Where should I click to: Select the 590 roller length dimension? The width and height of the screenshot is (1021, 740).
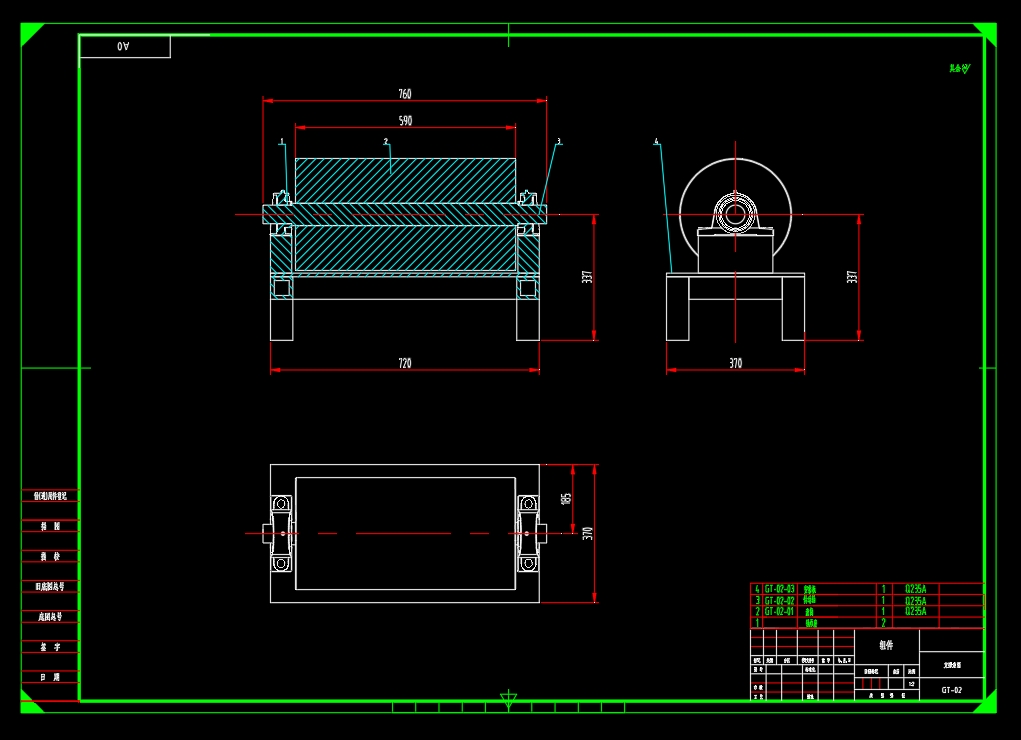[x=405, y=121]
